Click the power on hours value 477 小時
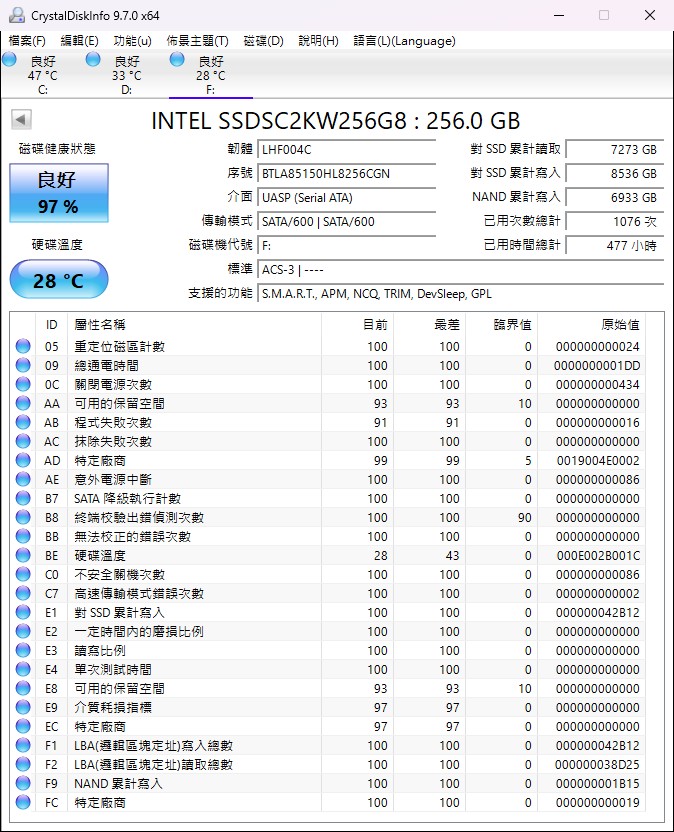The width and height of the screenshot is (674, 832). pos(615,245)
